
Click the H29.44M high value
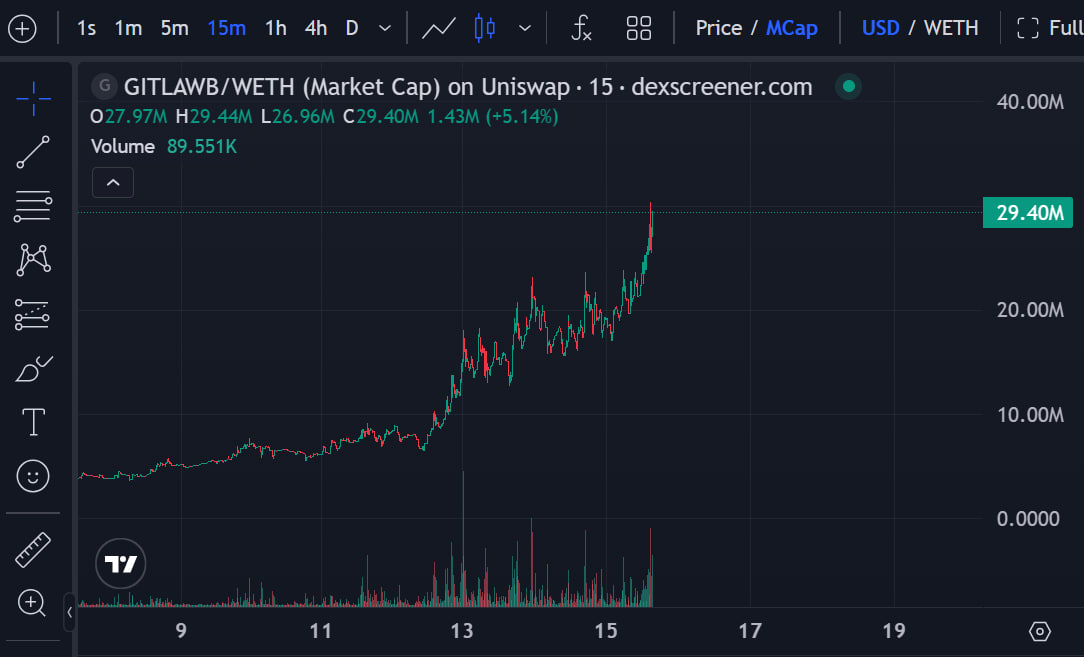(x=214, y=116)
